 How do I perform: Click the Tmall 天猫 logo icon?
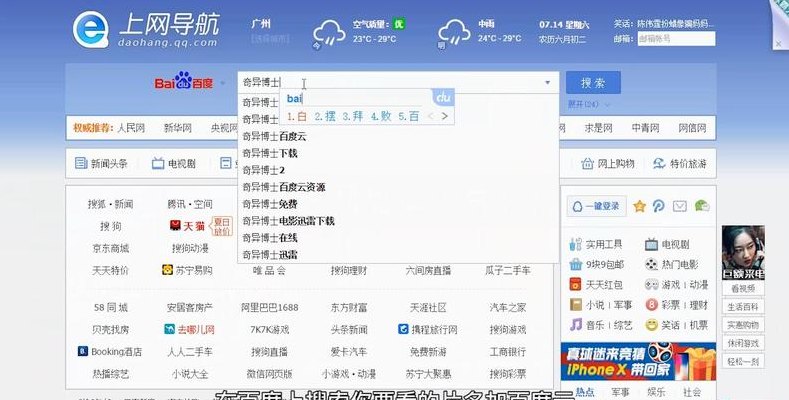[175, 225]
